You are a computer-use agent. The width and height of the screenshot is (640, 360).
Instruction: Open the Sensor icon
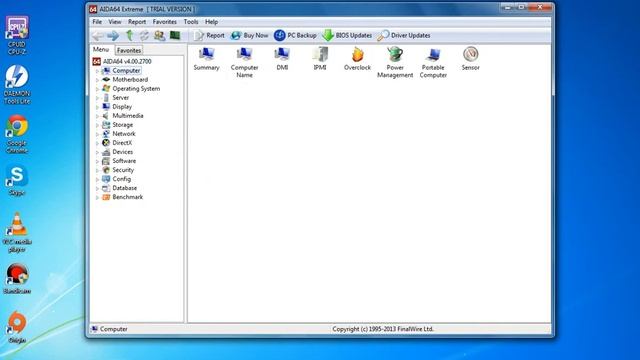471,59
